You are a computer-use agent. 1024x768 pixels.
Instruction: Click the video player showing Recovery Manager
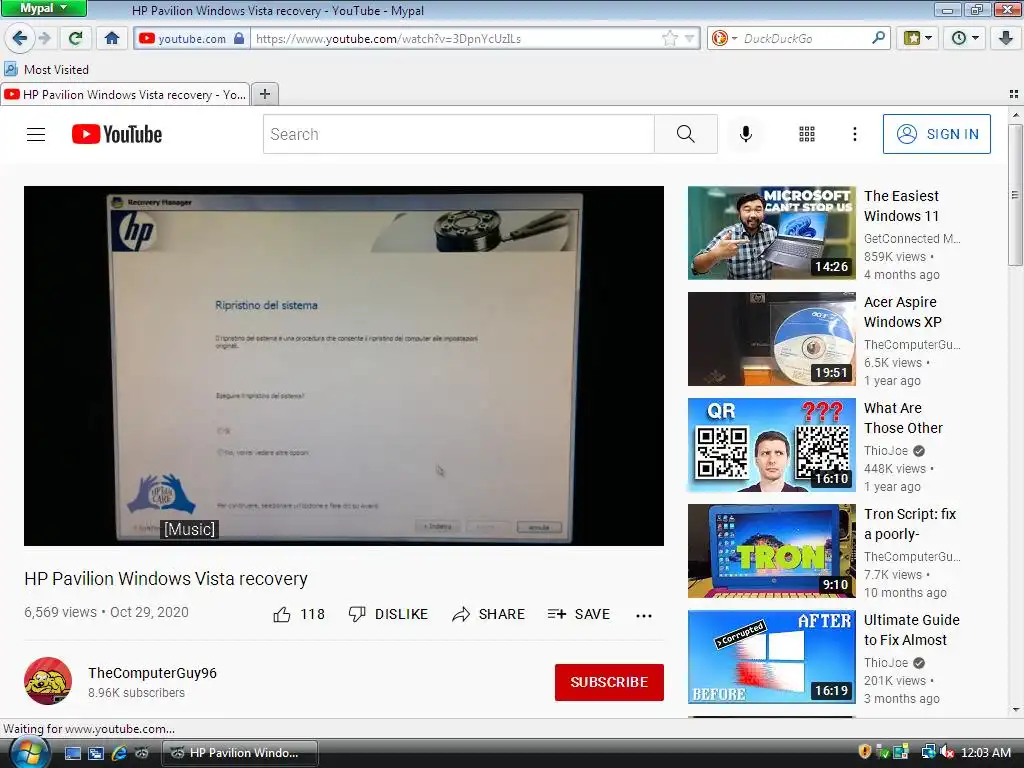(x=344, y=366)
